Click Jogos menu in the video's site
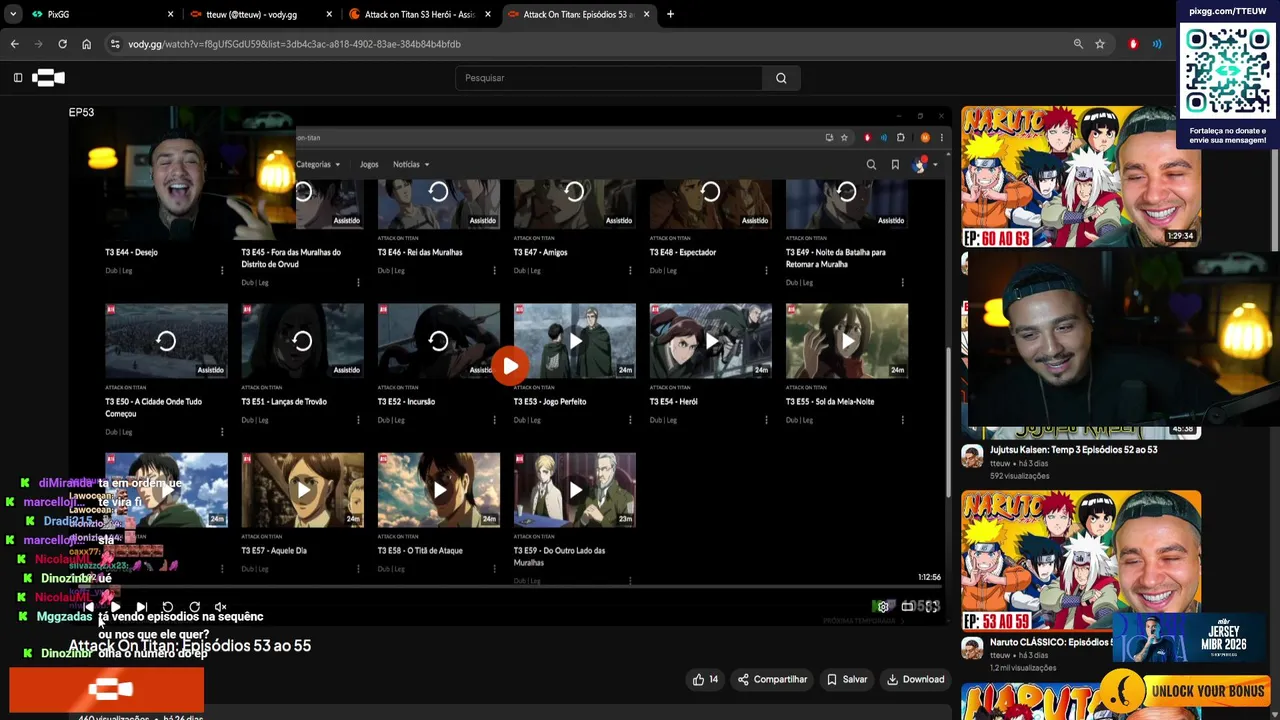 click(369, 164)
